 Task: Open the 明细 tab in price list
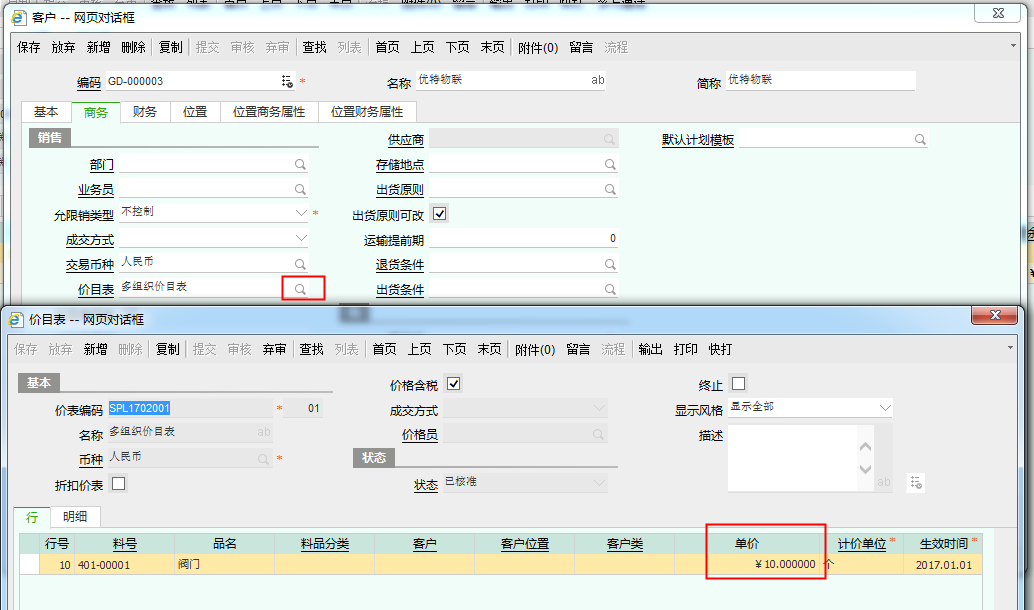(x=75, y=516)
